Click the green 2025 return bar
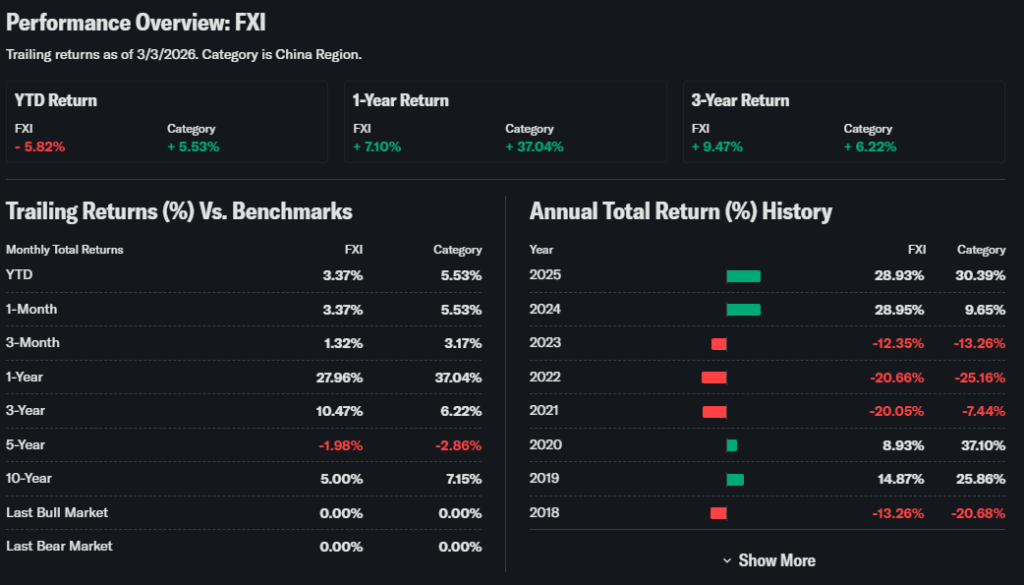 pos(743,276)
